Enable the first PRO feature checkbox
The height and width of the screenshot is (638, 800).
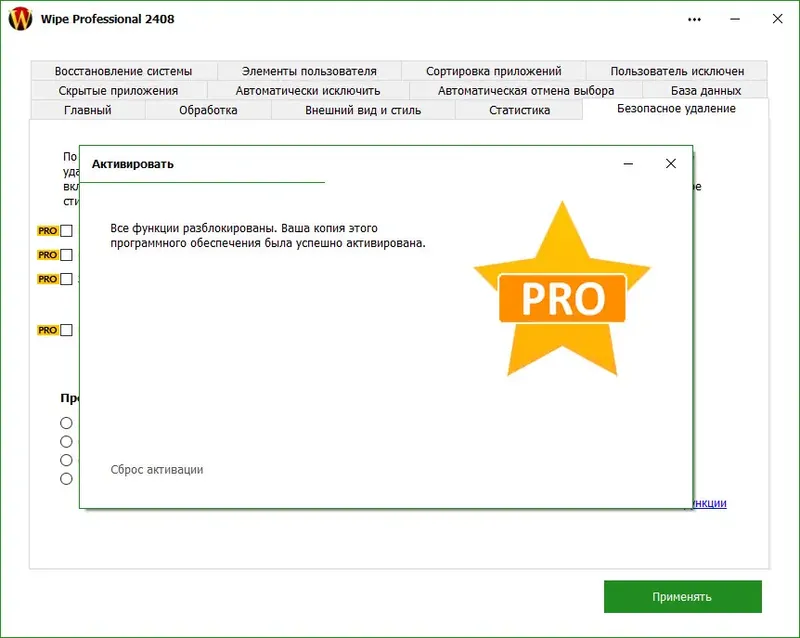pos(66,230)
